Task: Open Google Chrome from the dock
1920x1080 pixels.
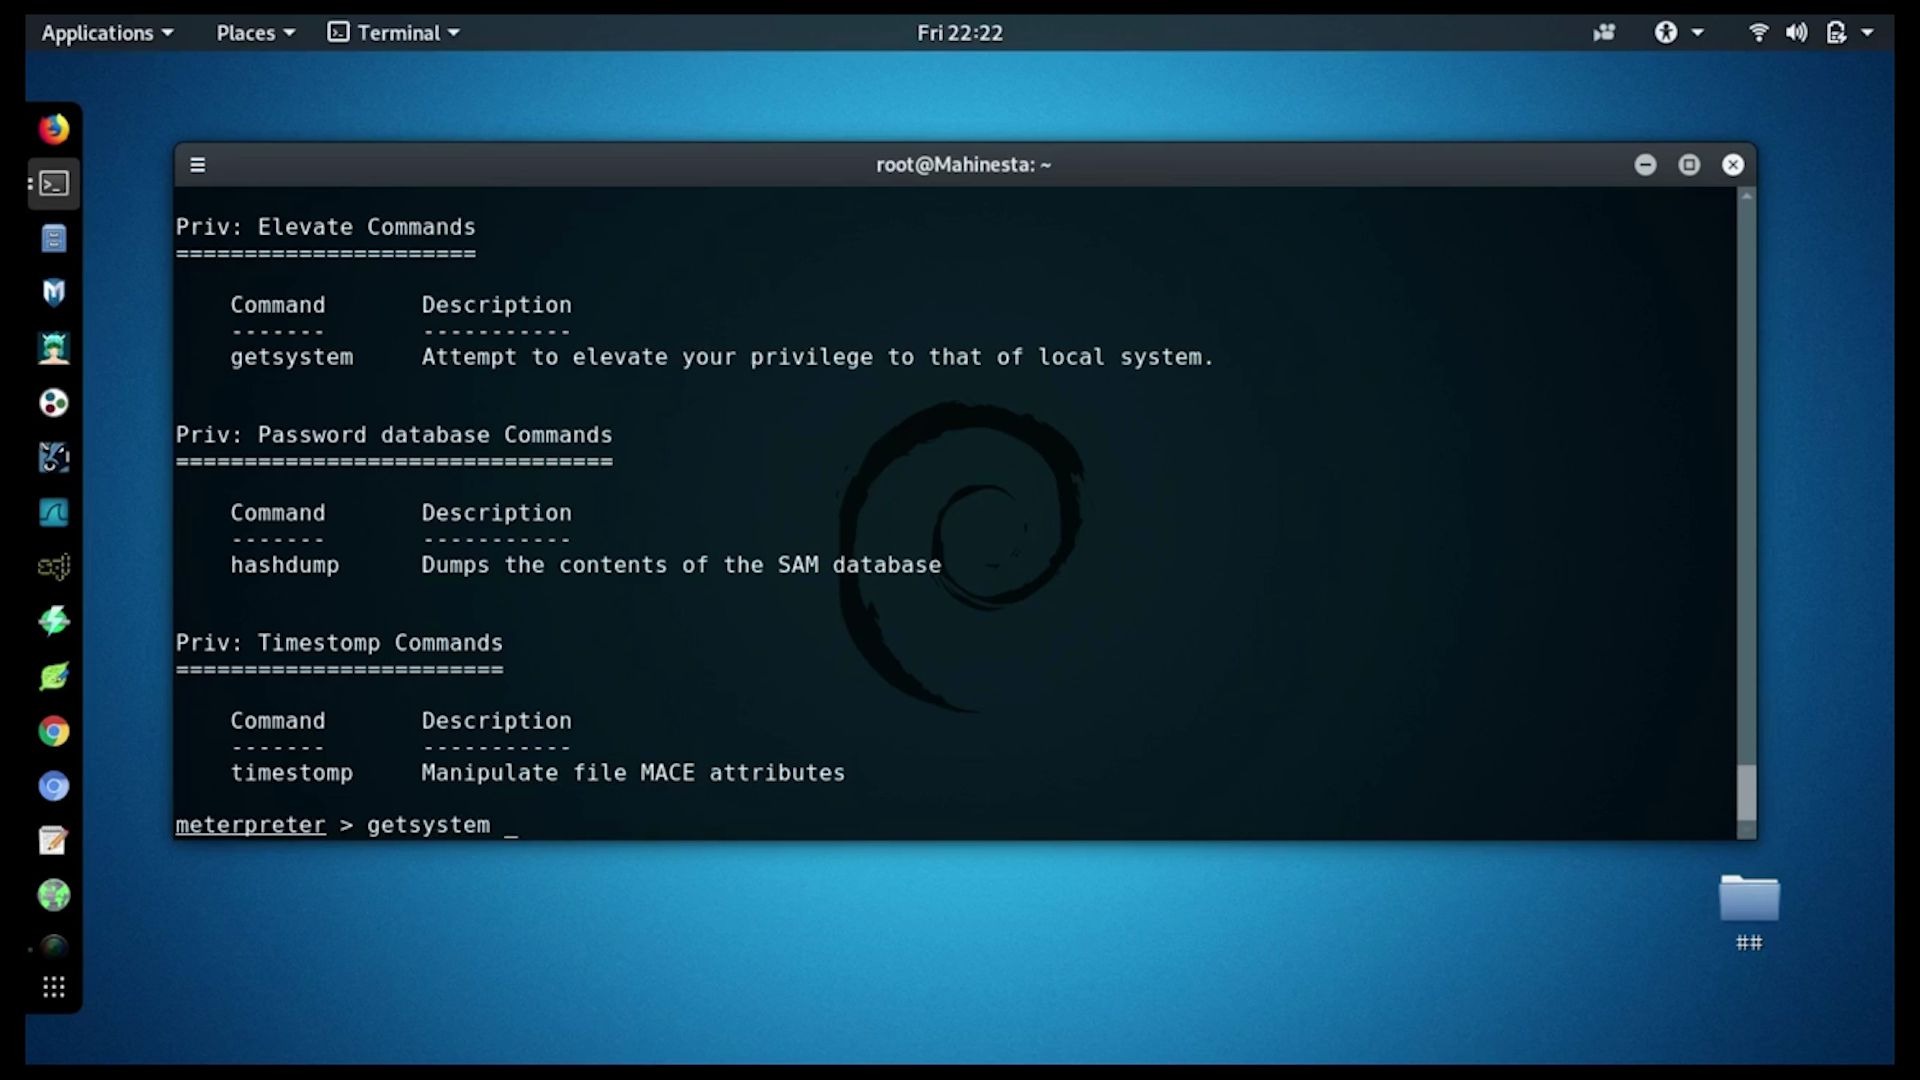Action: (54, 731)
